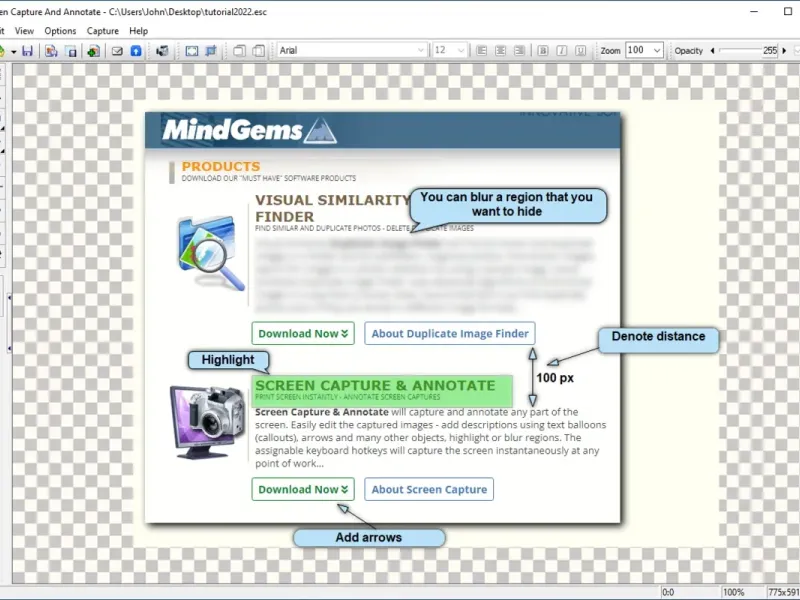Click the camera and monitor product image
800x600 pixels.
click(208, 422)
